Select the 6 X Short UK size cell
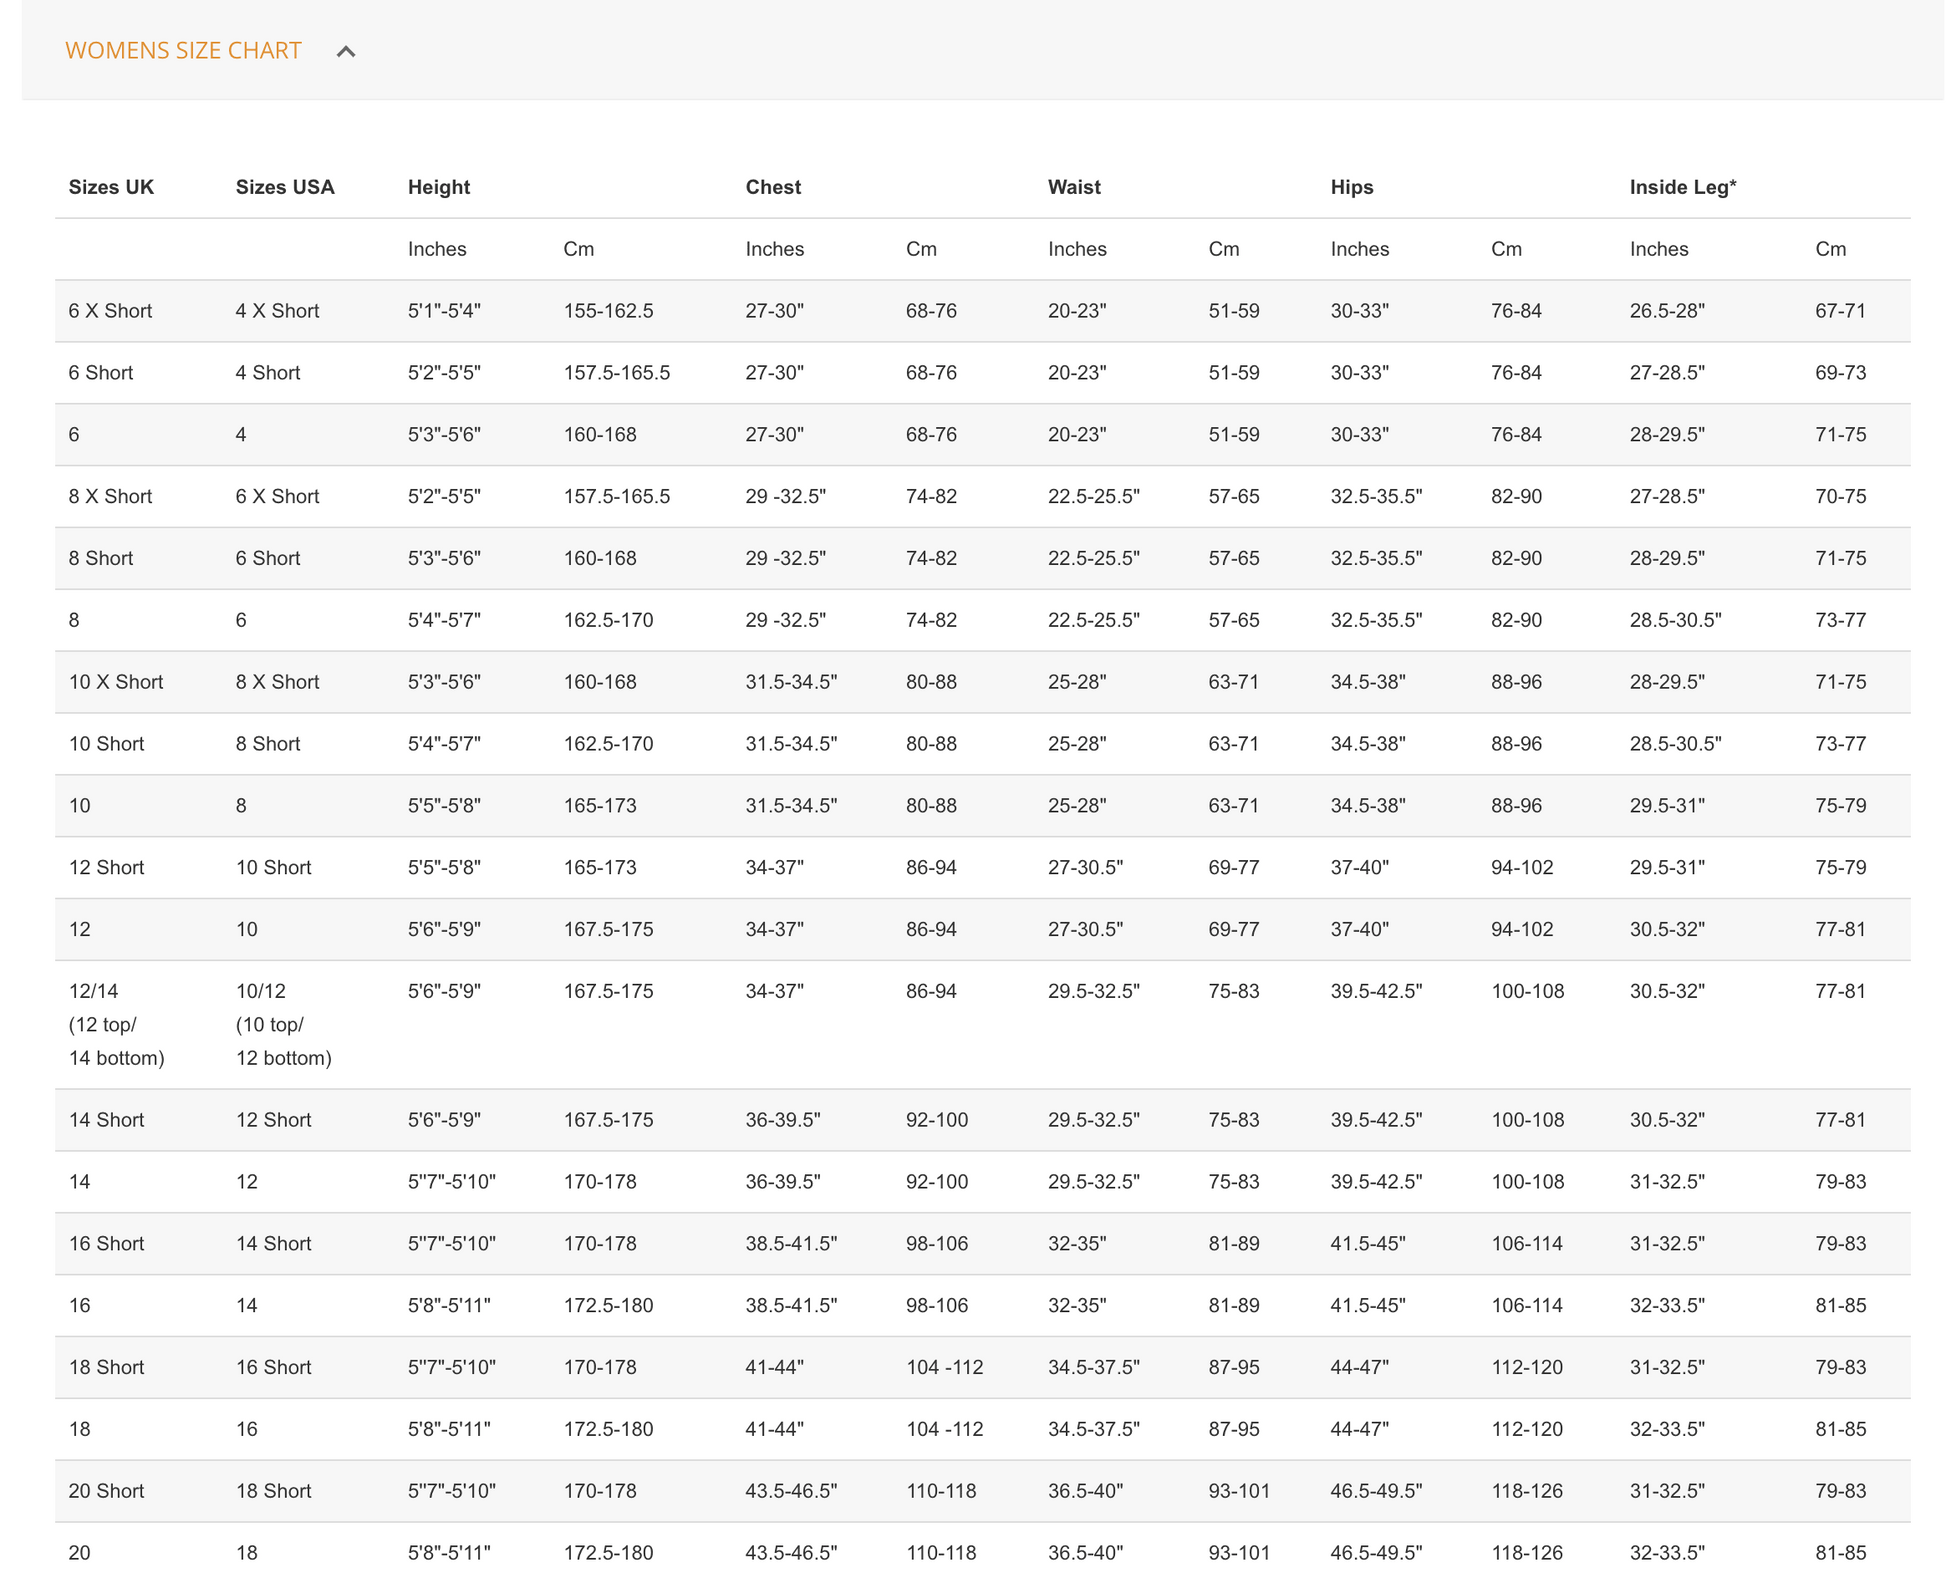Image resolution: width=1946 pixels, height=1578 pixels. 110,311
